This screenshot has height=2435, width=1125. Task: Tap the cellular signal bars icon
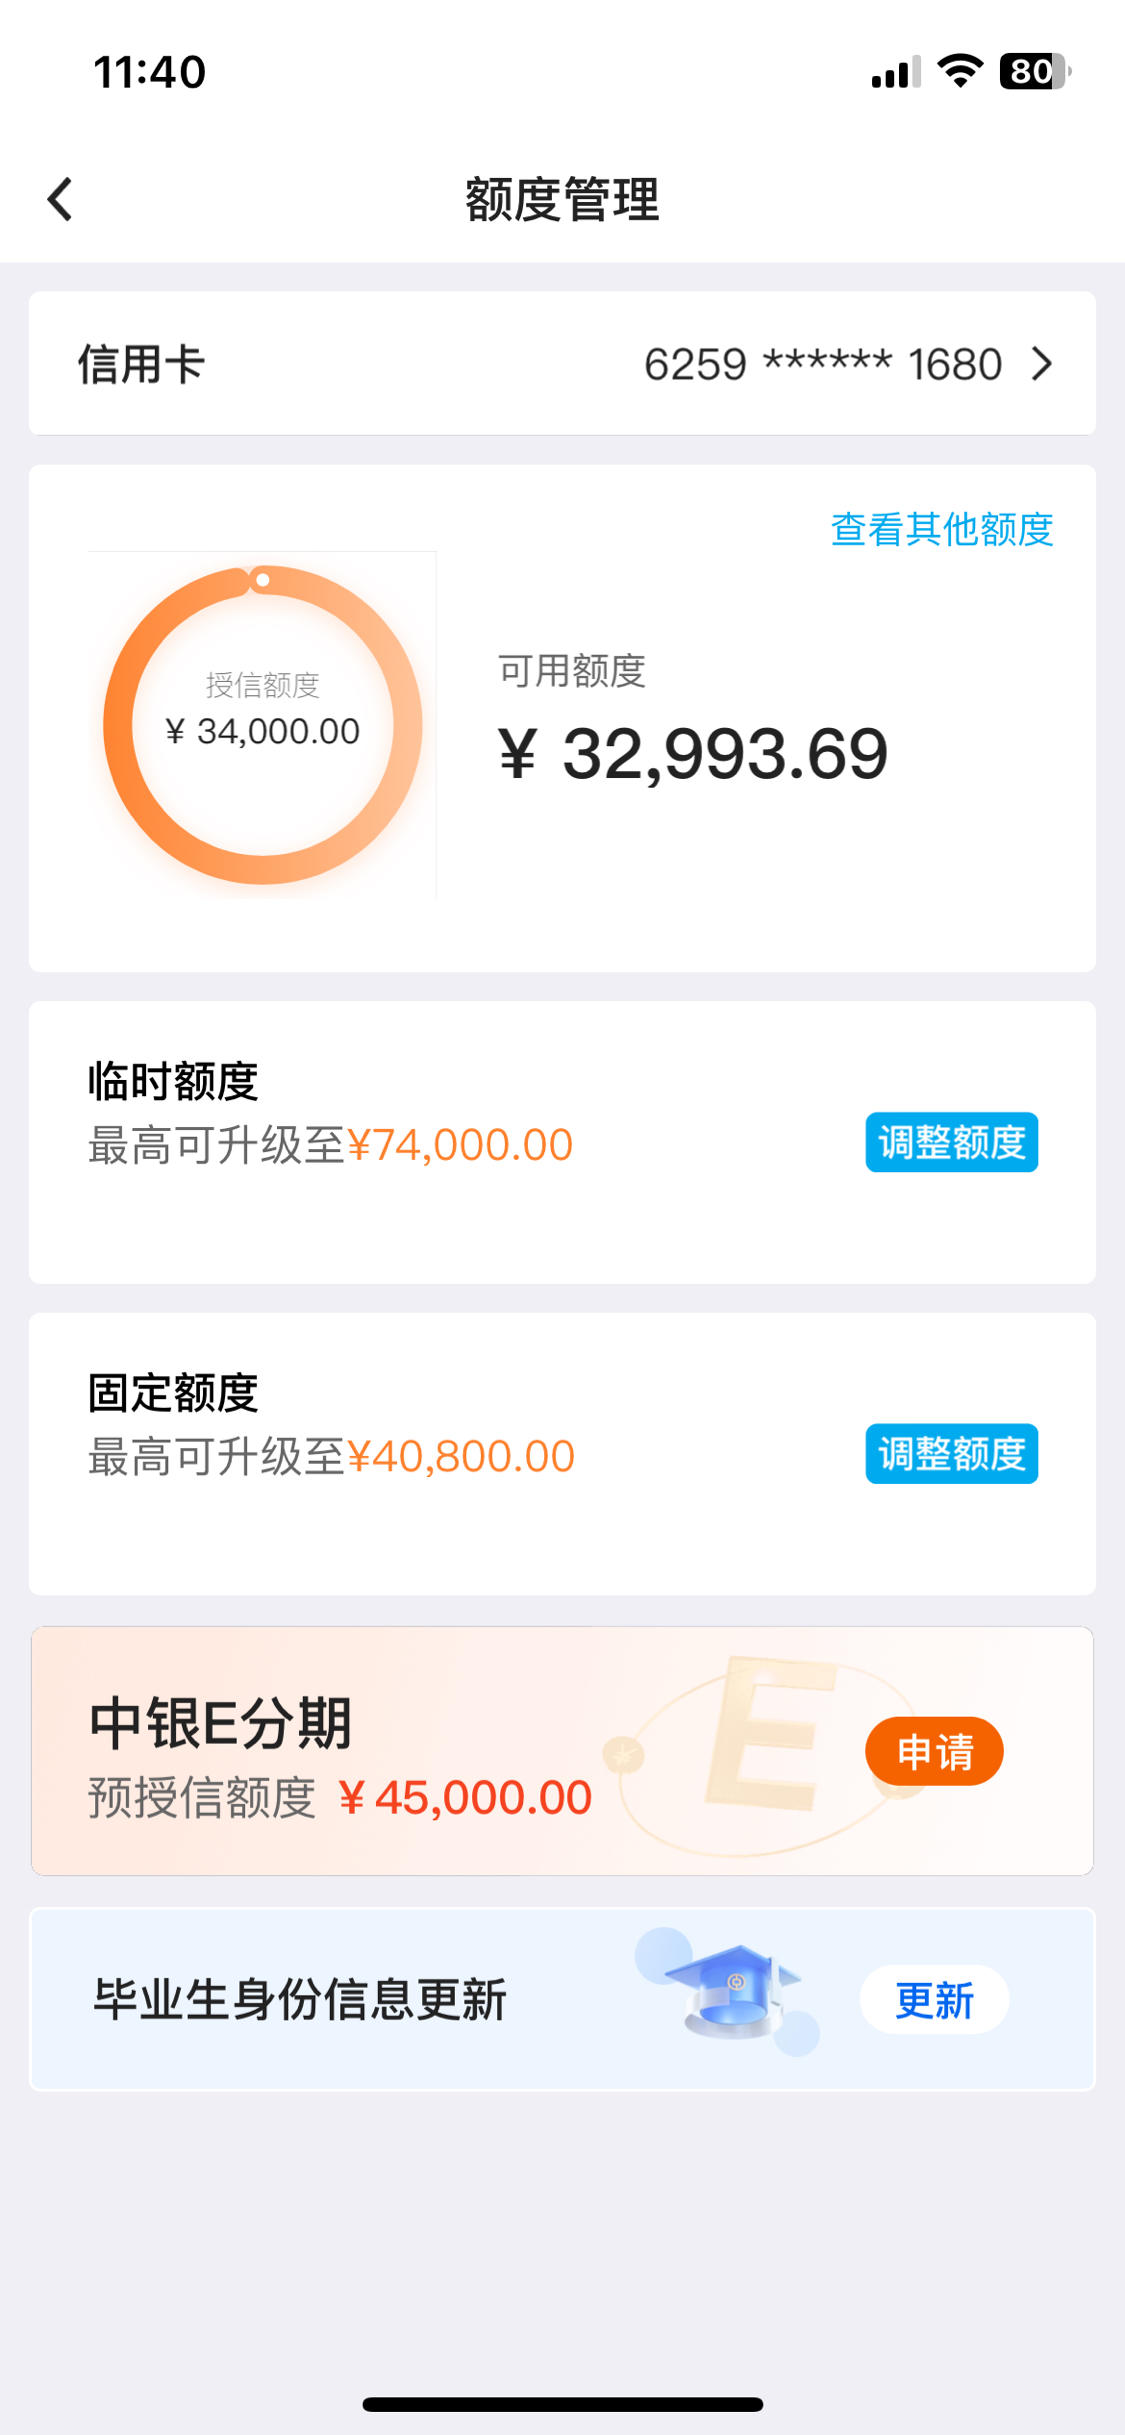[x=896, y=72]
